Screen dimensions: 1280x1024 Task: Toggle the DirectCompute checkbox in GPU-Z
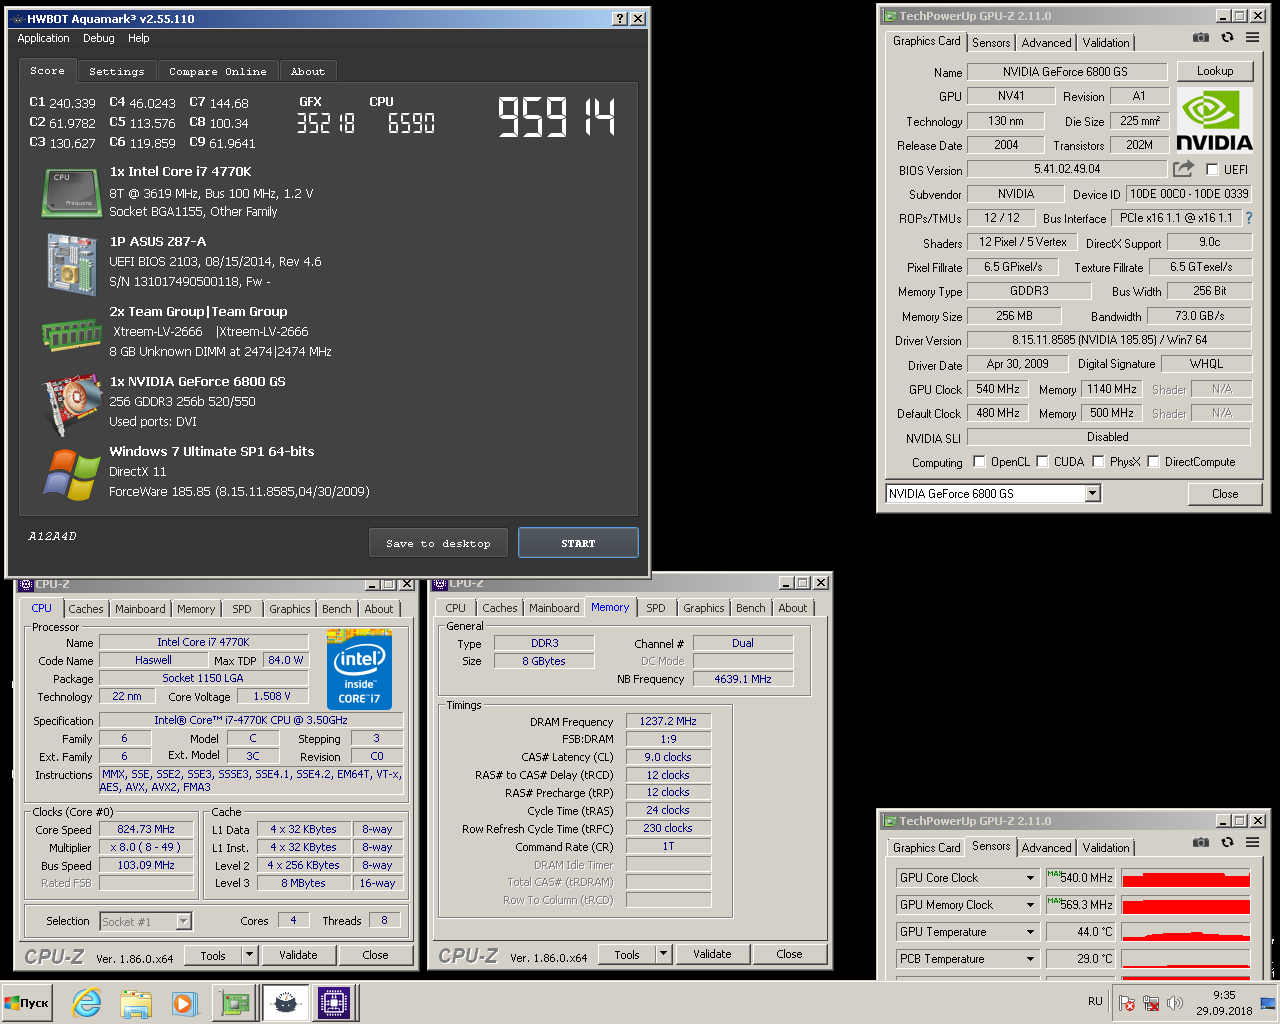pyautogui.click(x=1153, y=461)
